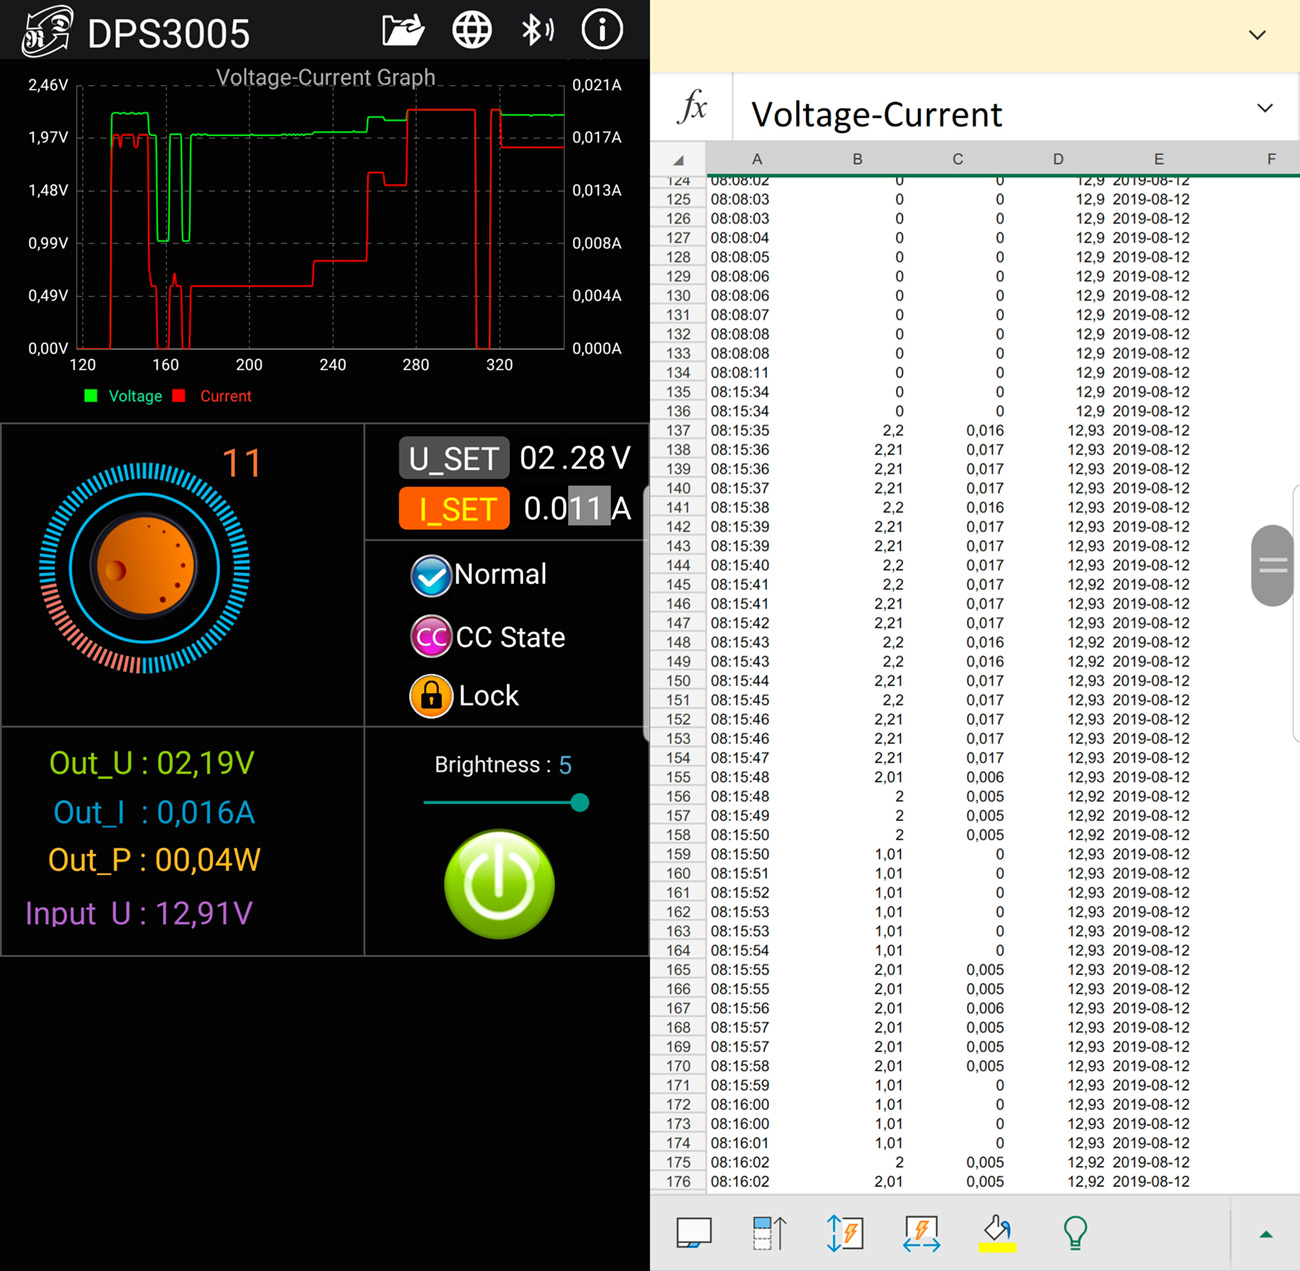The width and height of the screenshot is (1300, 1271).
Task: Tap the autofit row height icon
Action: 845,1233
